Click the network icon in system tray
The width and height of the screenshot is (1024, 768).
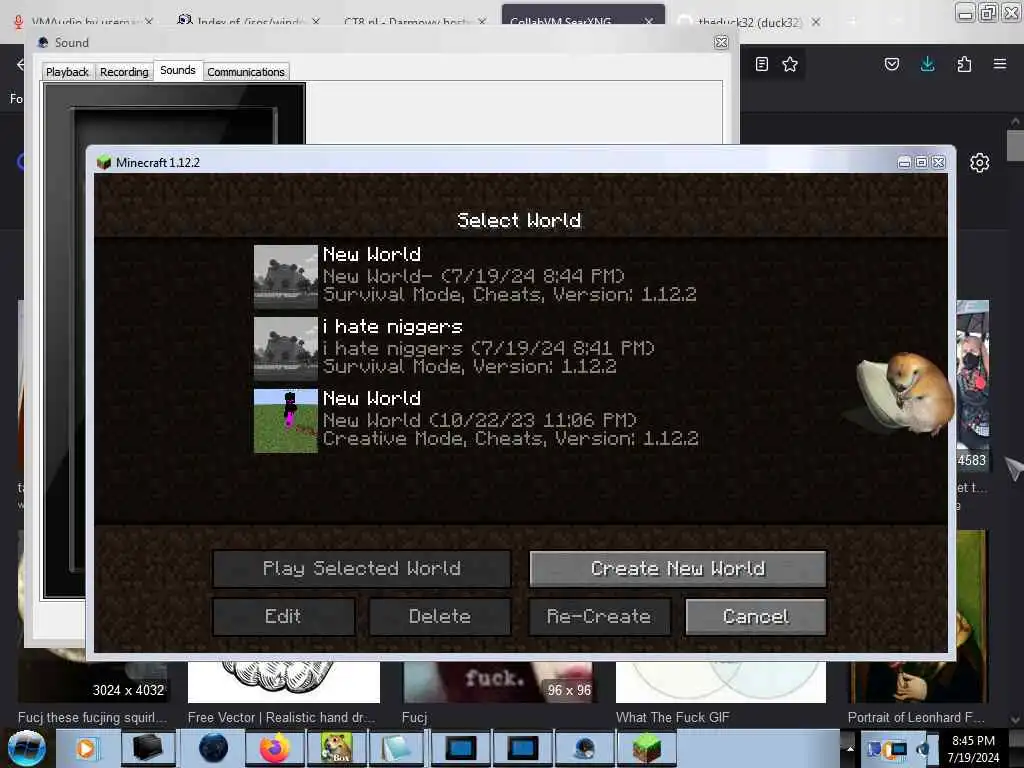point(897,748)
